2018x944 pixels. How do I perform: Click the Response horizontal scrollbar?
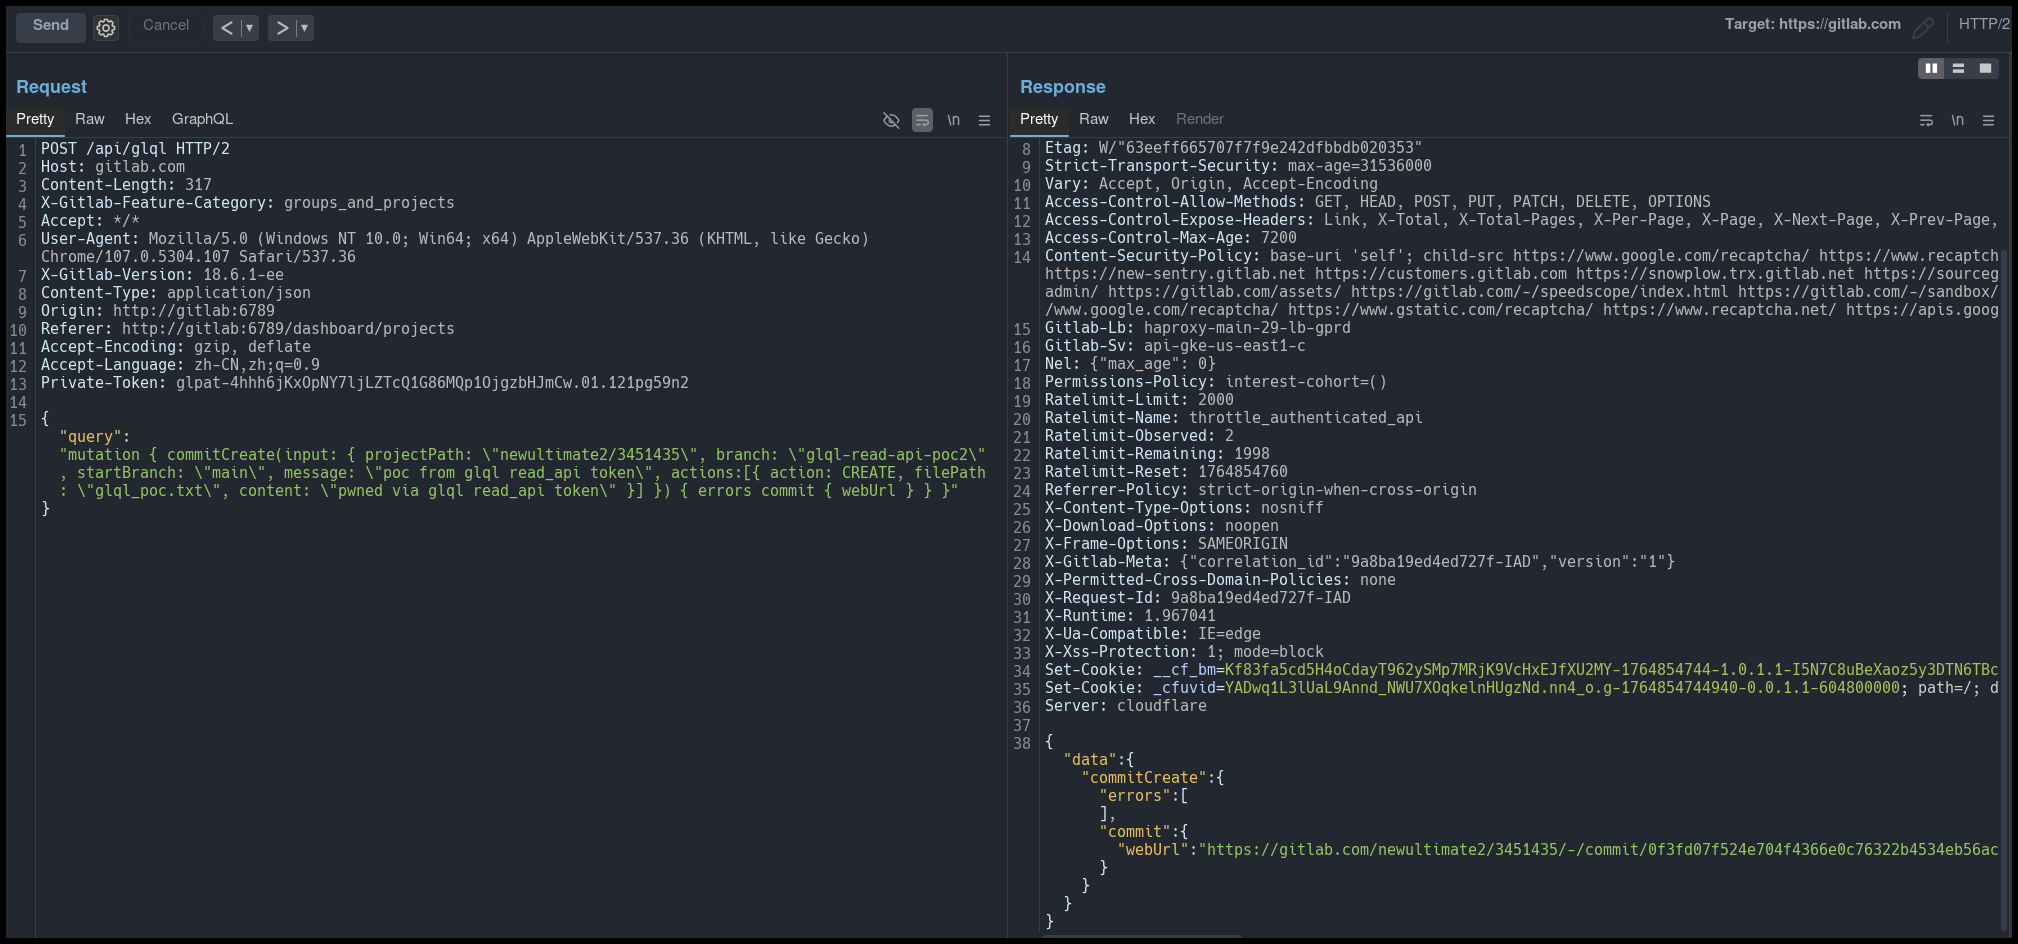[x=1140, y=937]
